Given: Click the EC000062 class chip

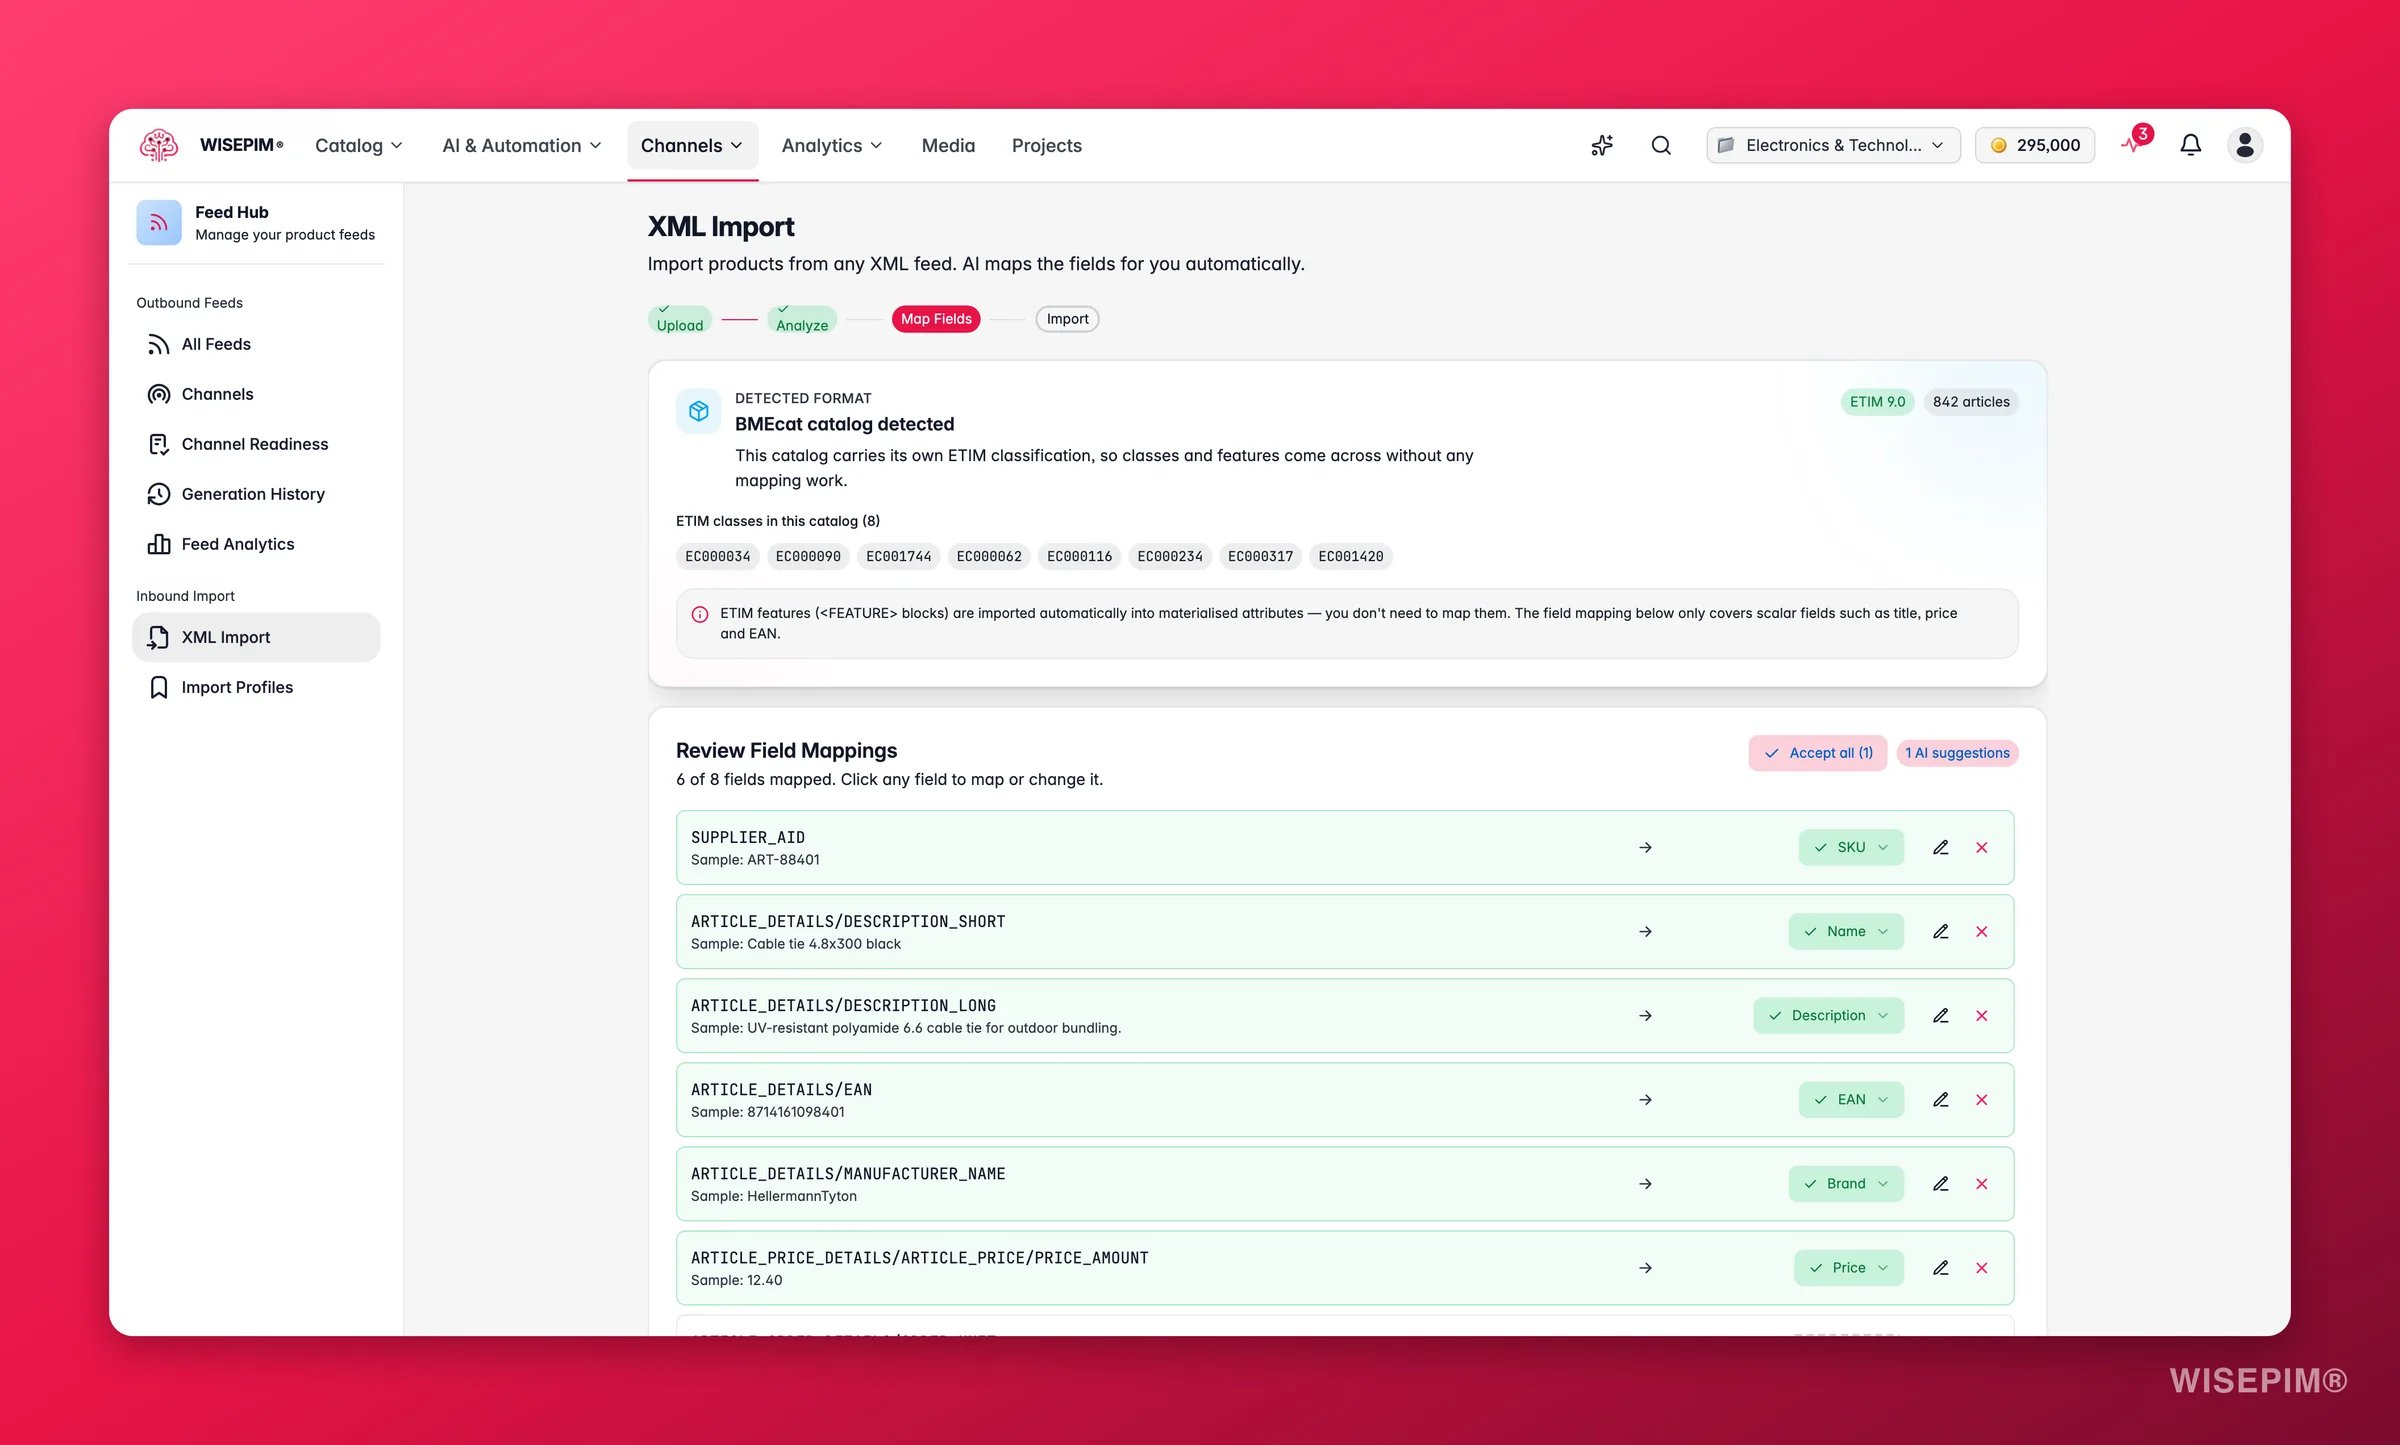Looking at the screenshot, I should 989,556.
